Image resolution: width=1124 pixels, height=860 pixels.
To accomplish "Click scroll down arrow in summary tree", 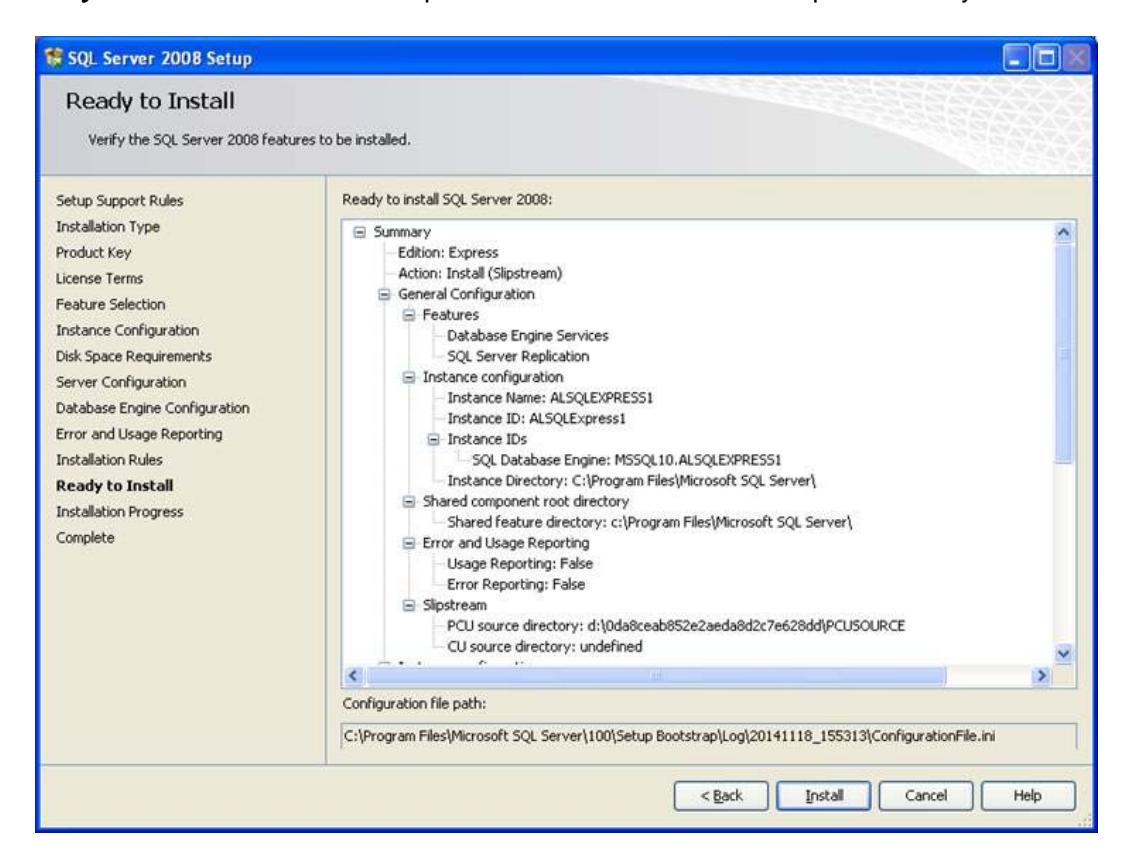I will 1064,653.
